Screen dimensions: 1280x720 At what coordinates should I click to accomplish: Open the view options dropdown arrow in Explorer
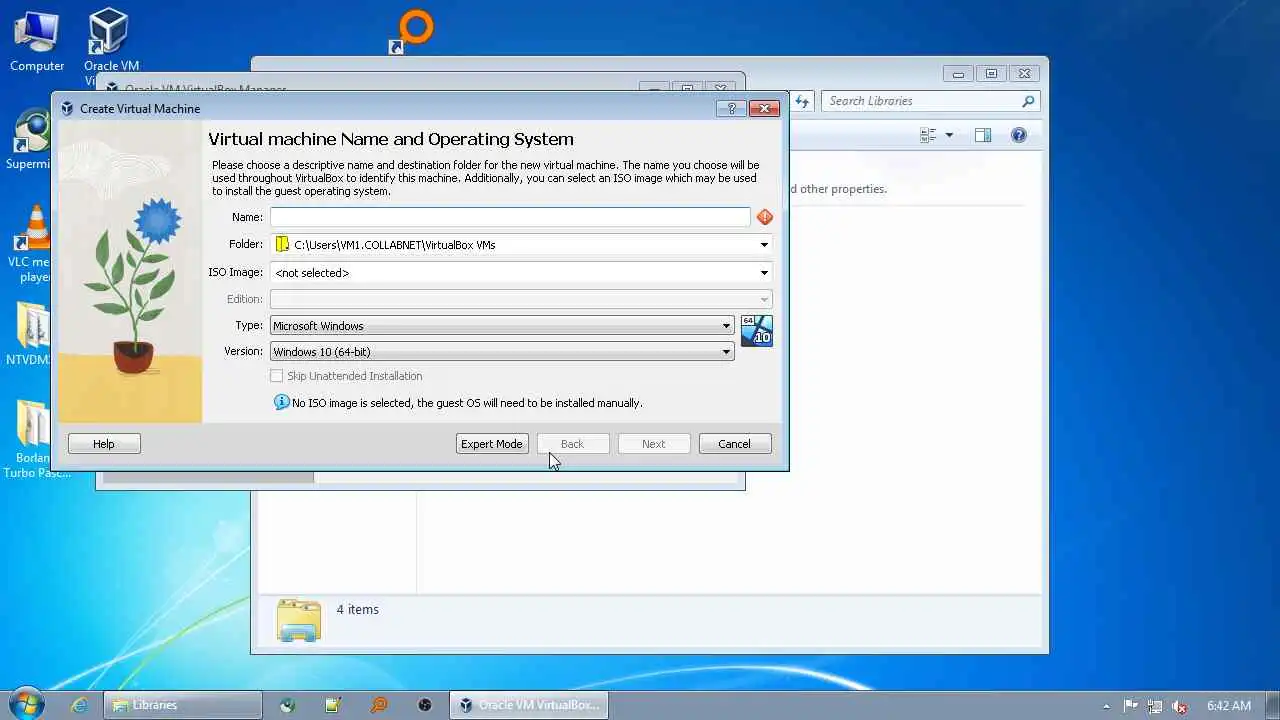[x=949, y=135]
